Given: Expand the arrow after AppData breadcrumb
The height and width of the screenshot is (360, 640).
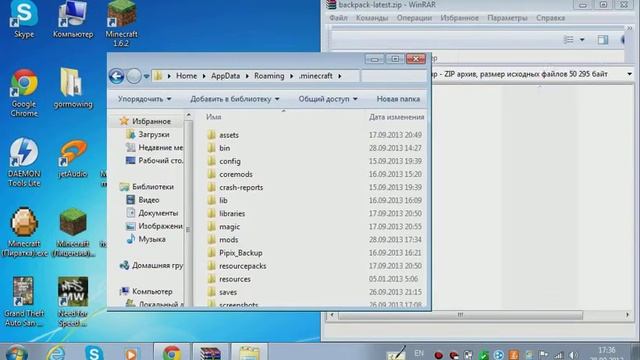Looking at the screenshot, I should point(247,76).
